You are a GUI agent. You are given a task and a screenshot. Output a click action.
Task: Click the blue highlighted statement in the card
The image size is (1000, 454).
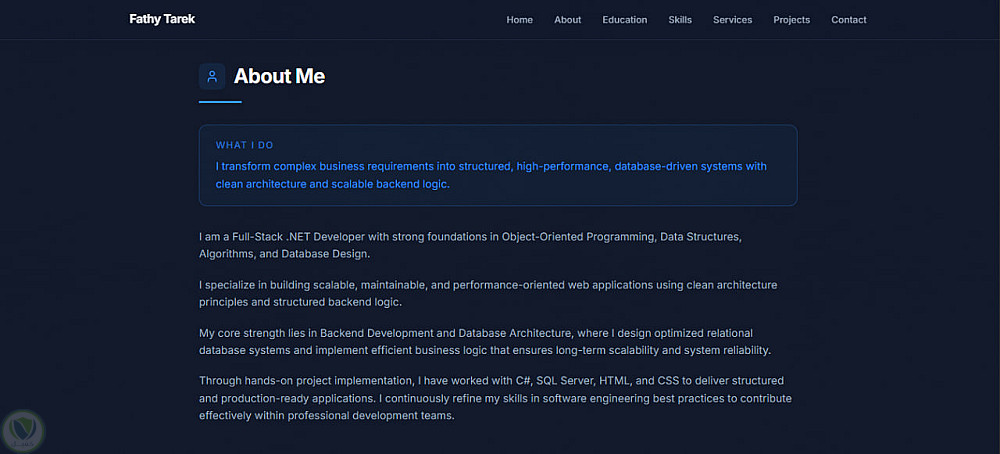[x=491, y=175]
